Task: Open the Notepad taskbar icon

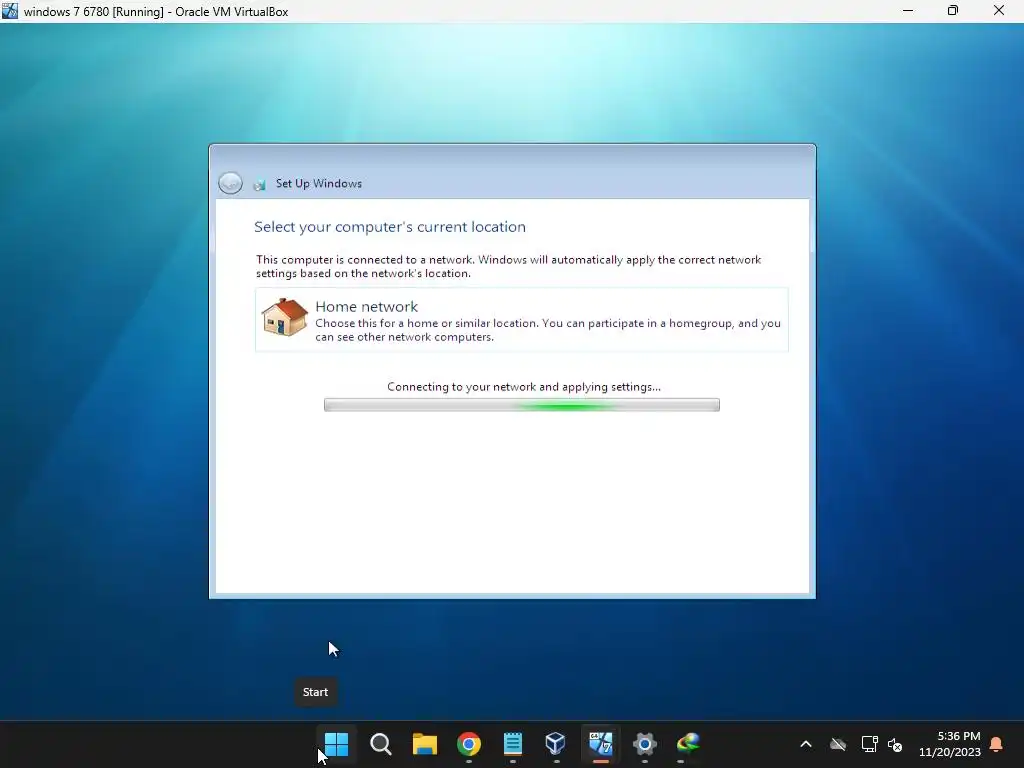Action: tap(513, 744)
